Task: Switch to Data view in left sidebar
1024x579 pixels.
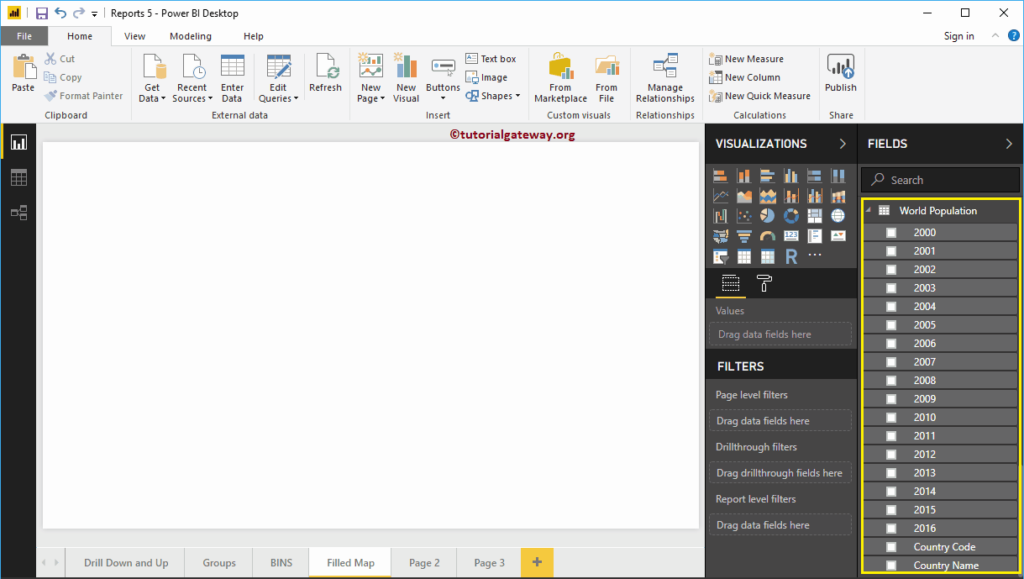Action: [18, 178]
